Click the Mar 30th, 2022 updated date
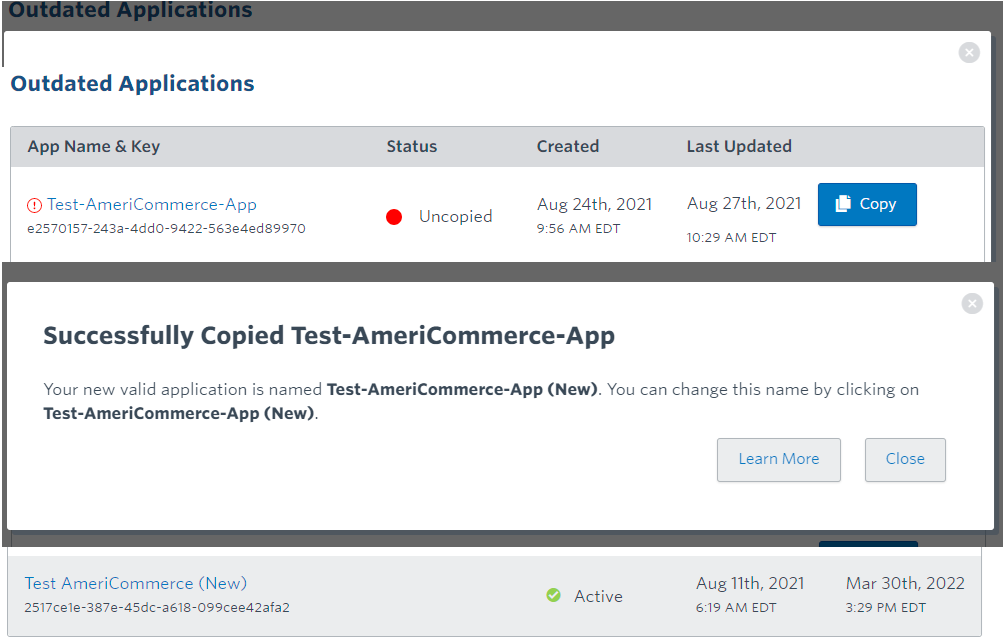1003x639 pixels. [x=905, y=583]
